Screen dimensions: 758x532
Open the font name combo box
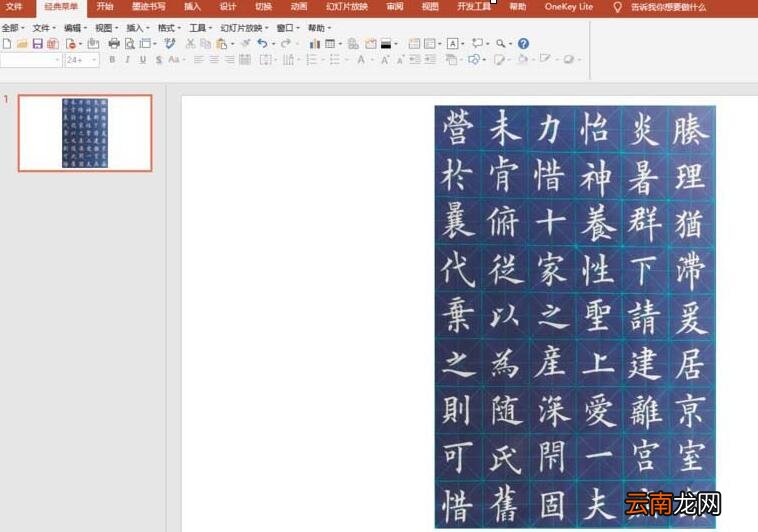click(31, 60)
